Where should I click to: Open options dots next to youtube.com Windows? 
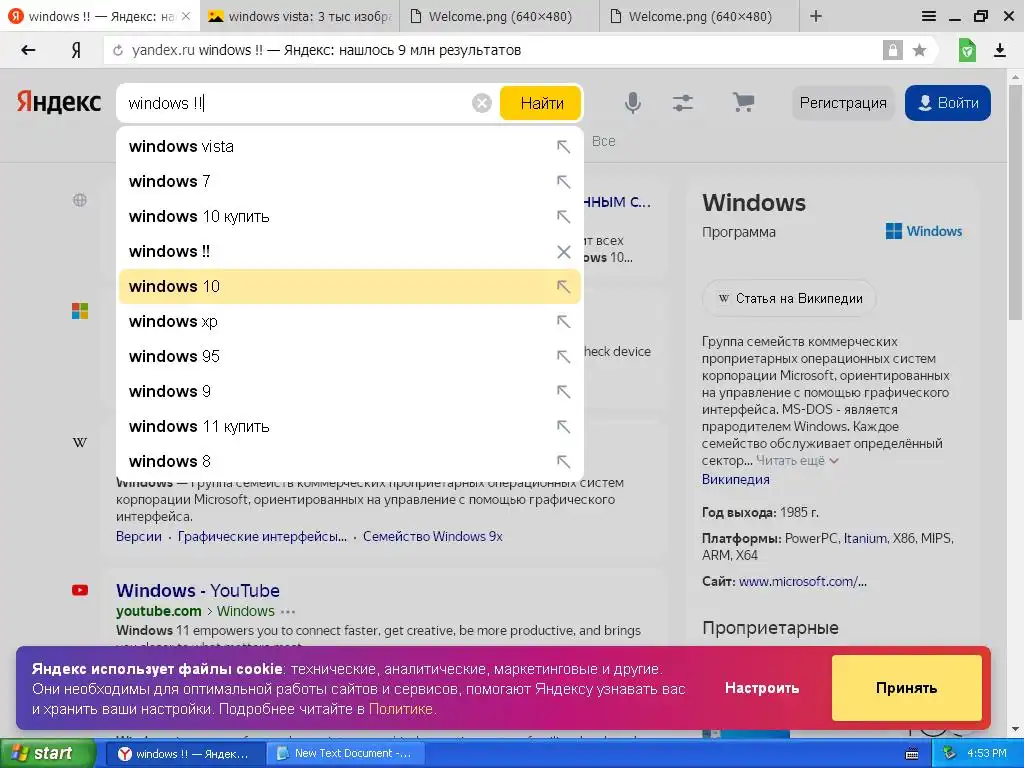(288, 612)
